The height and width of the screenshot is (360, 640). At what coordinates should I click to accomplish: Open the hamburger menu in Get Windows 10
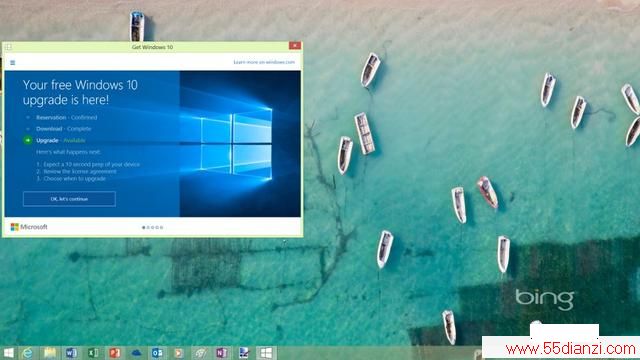click(13, 62)
